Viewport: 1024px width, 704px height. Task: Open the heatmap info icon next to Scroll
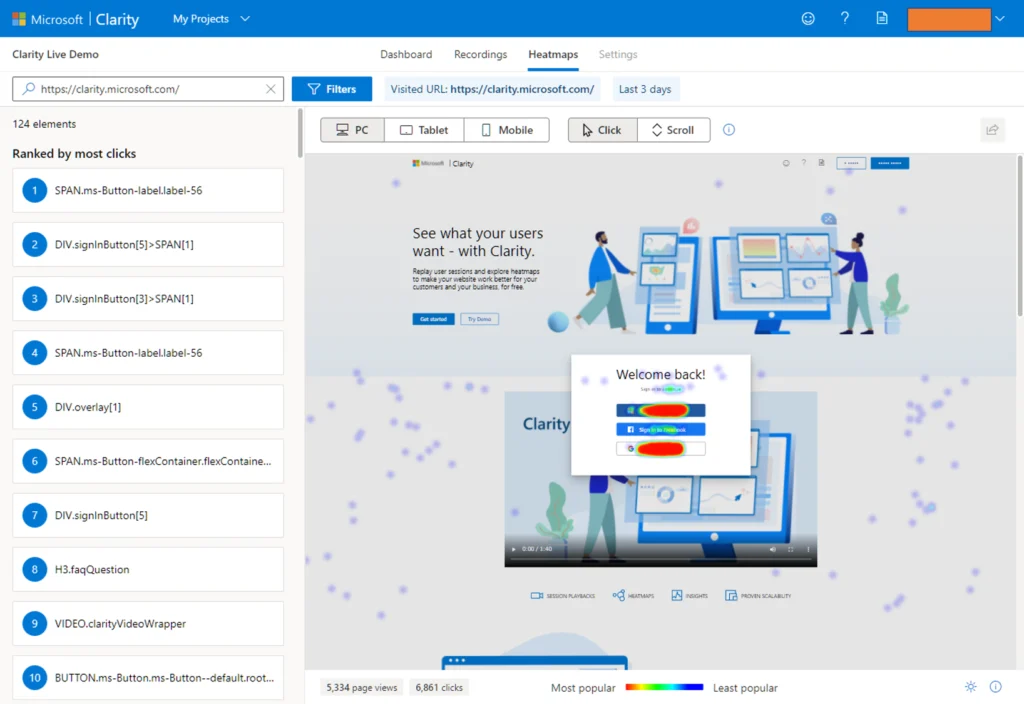coord(729,130)
